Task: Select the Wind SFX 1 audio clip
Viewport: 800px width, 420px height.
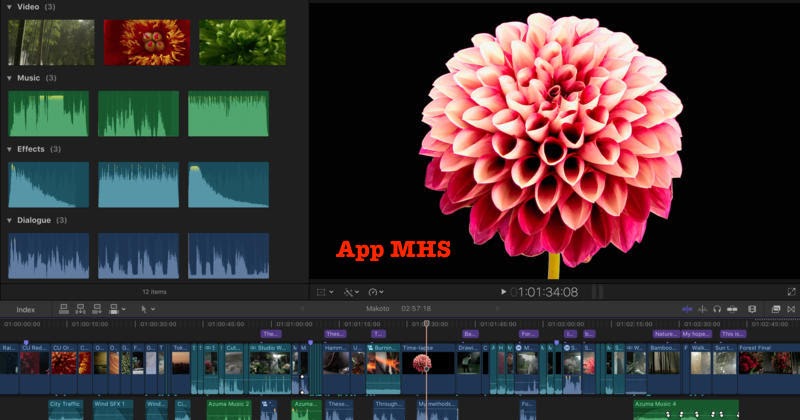Action: pos(113,410)
